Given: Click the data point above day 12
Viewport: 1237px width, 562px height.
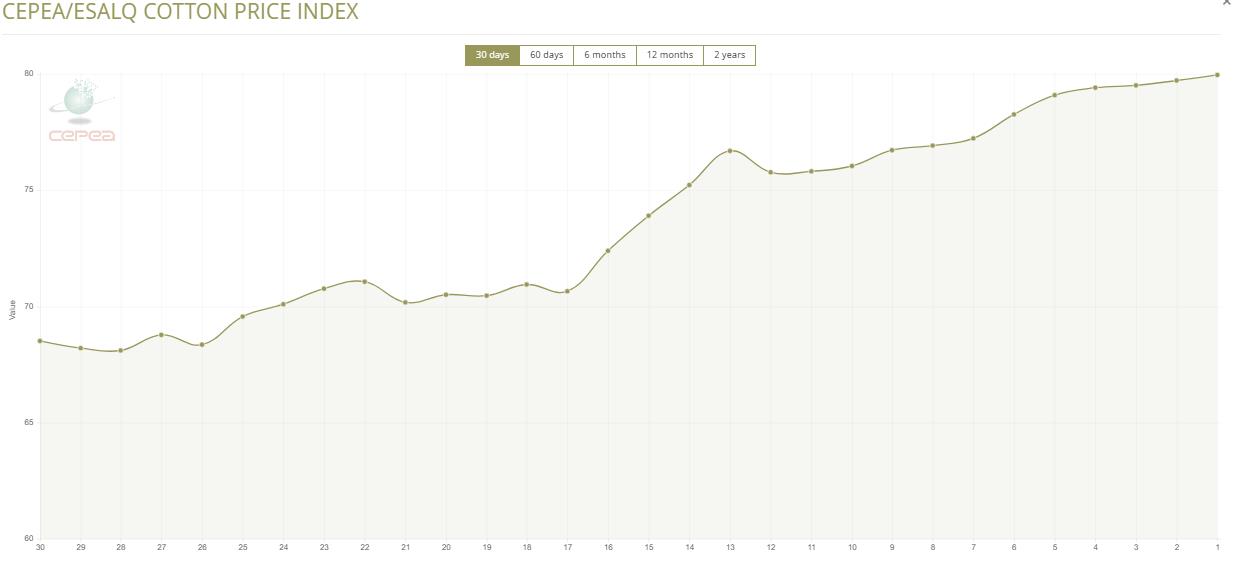Looking at the screenshot, I should coord(770,172).
